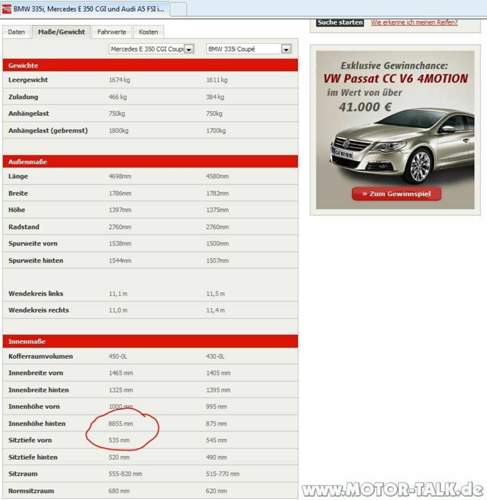Click the Zum Gewinnspiel button in the ad
Viewport: 487px width, 500px height.
coord(396,194)
